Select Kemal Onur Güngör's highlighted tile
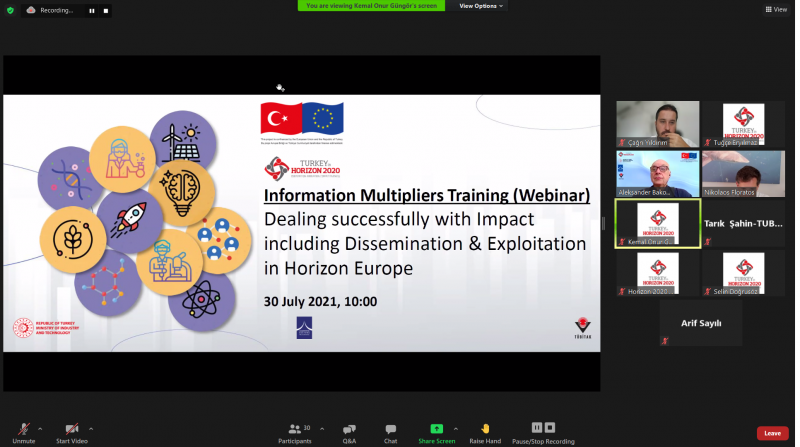This screenshot has width=800, height=447. tap(658, 224)
